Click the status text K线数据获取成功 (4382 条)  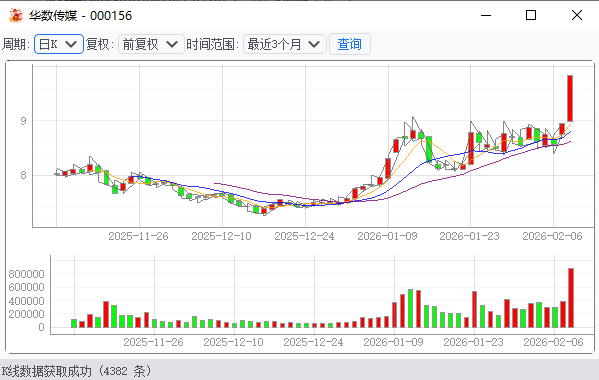coord(76,371)
